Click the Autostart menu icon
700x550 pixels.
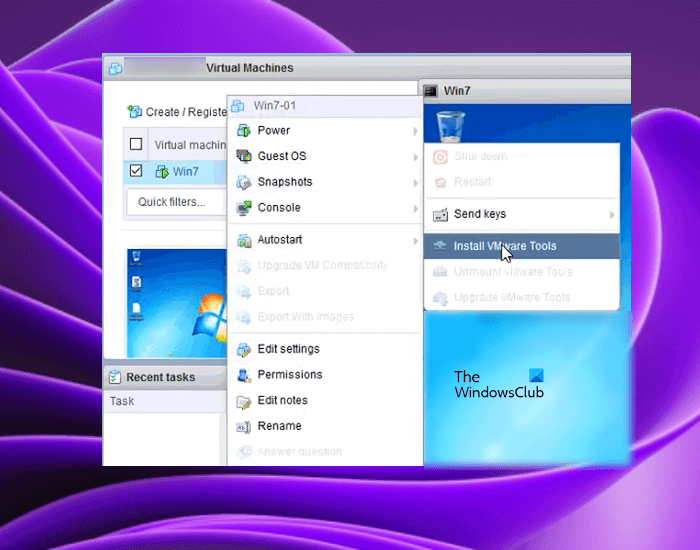pyautogui.click(x=244, y=240)
